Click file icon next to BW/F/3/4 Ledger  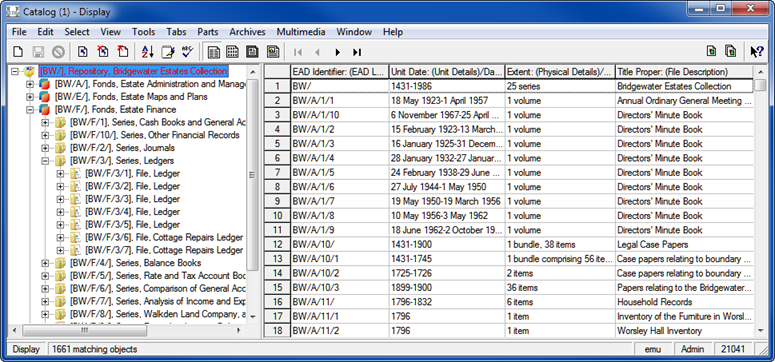tap(75, 212)
